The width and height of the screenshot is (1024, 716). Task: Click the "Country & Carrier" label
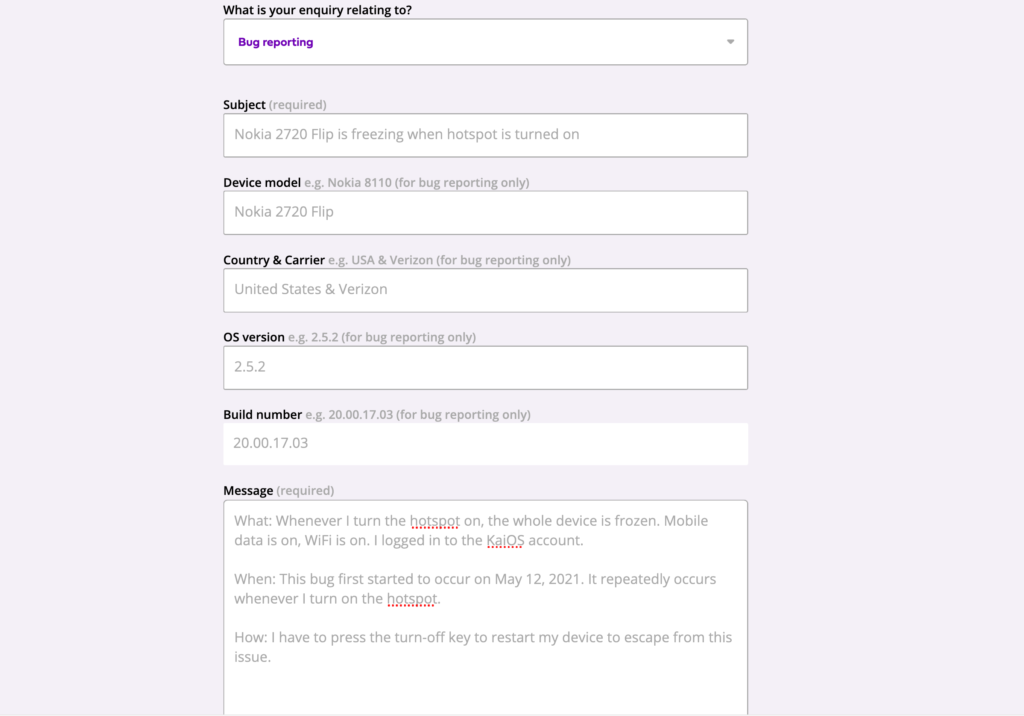pos(274,260)
